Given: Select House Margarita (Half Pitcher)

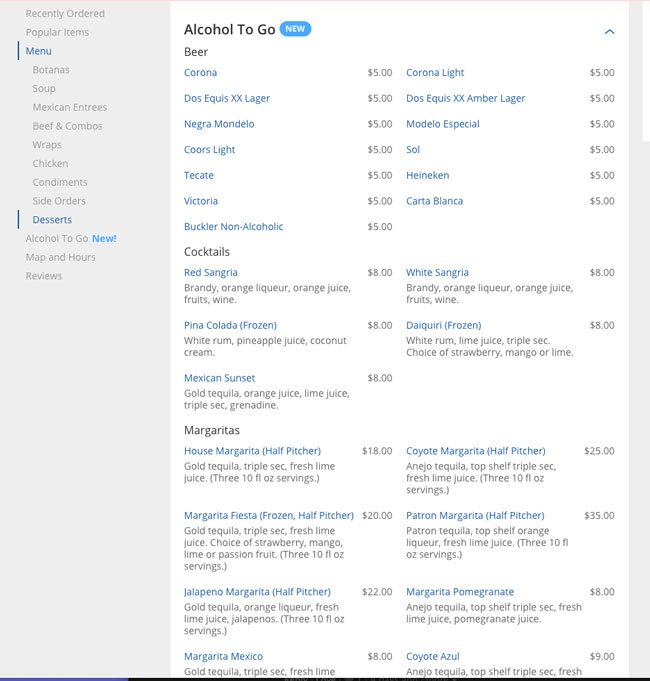Looking at the screenshot, I should [x=252, y=451].
